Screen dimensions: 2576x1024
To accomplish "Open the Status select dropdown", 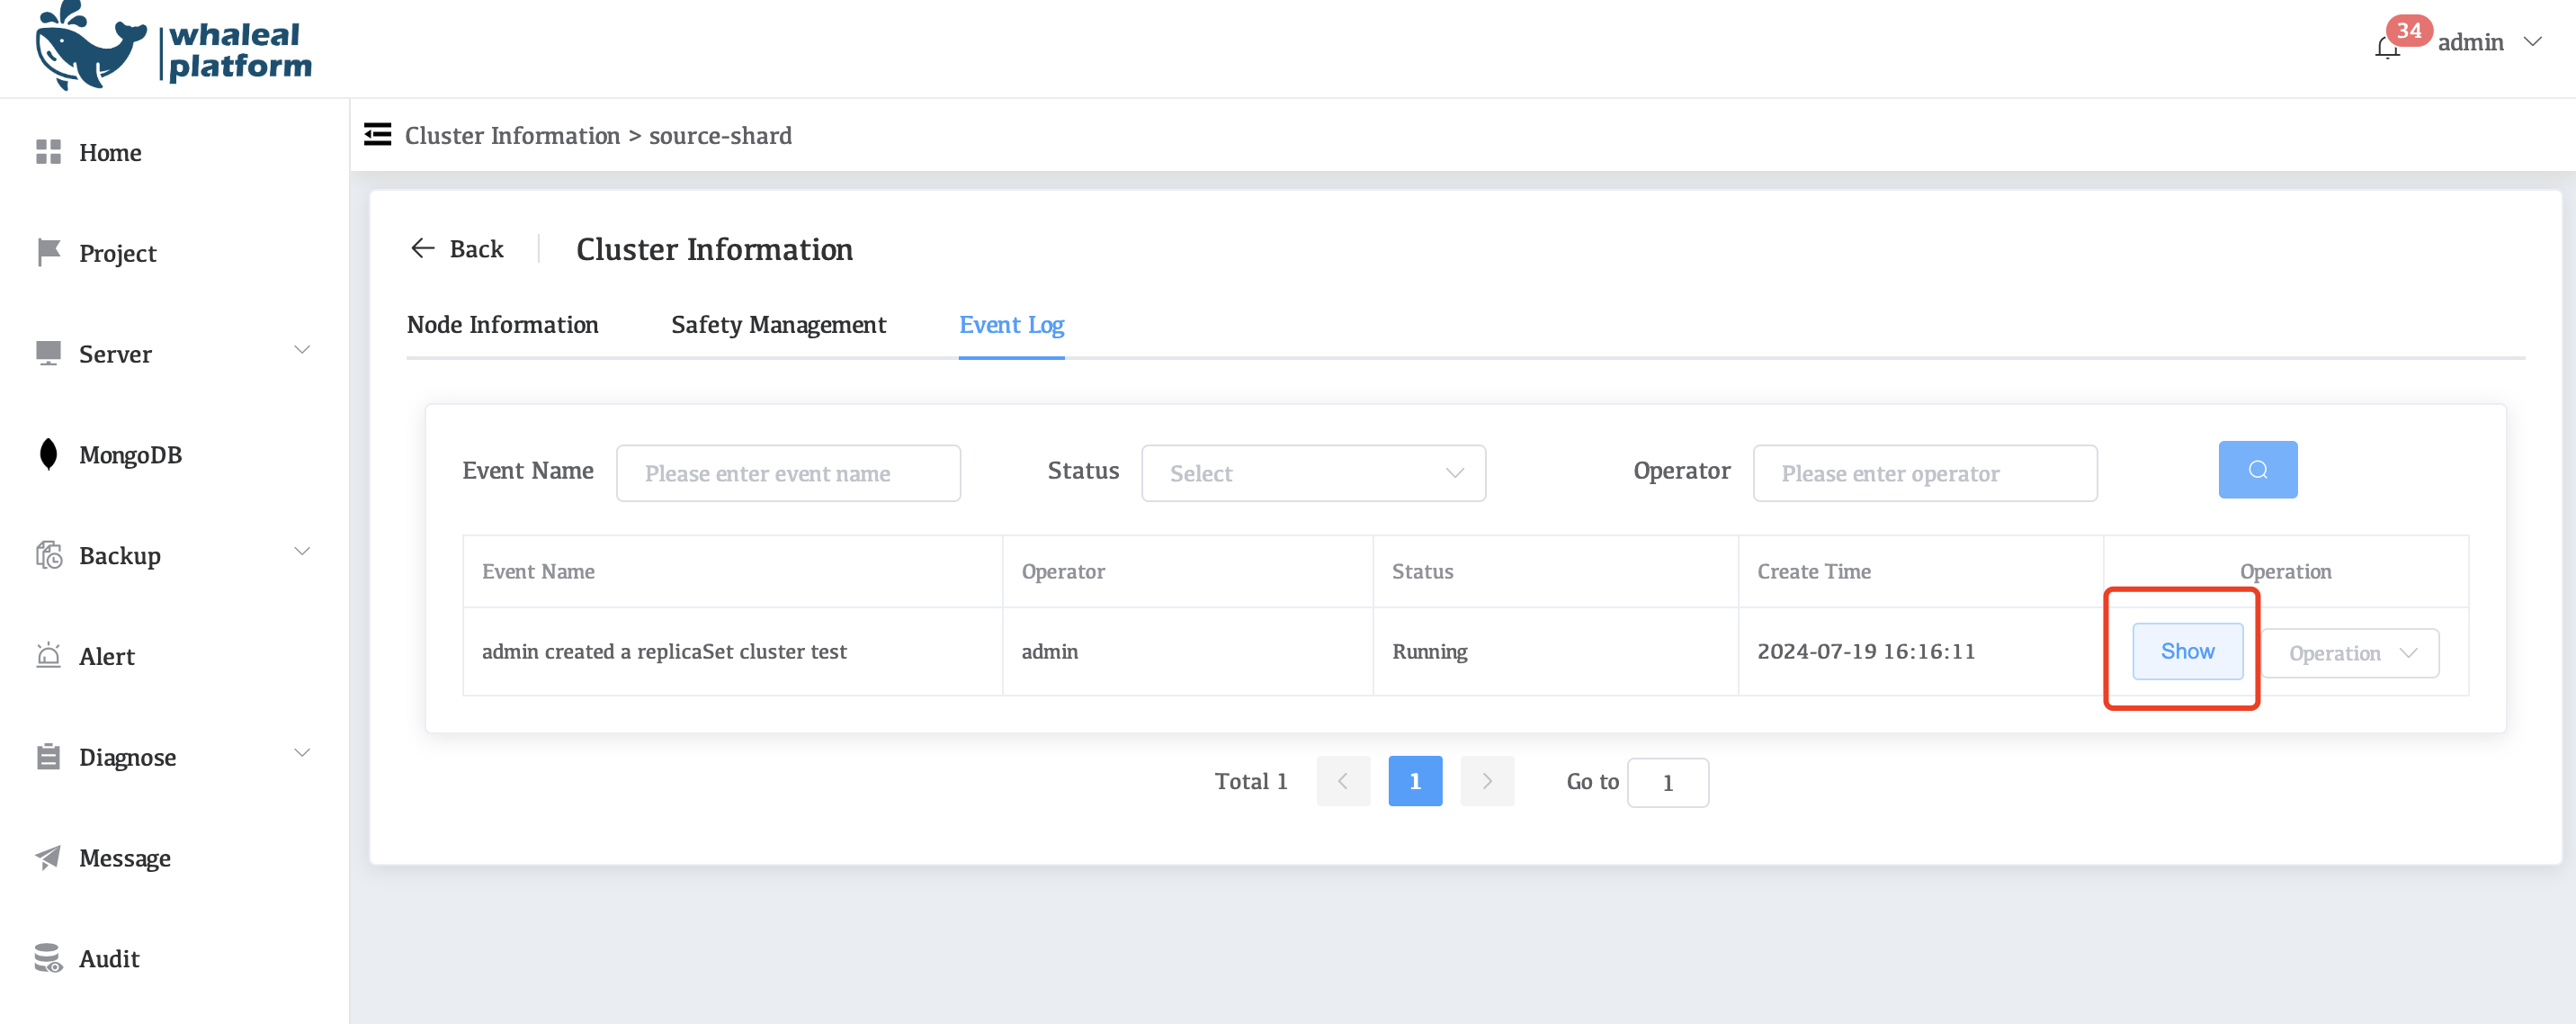I will [1312, 473].
